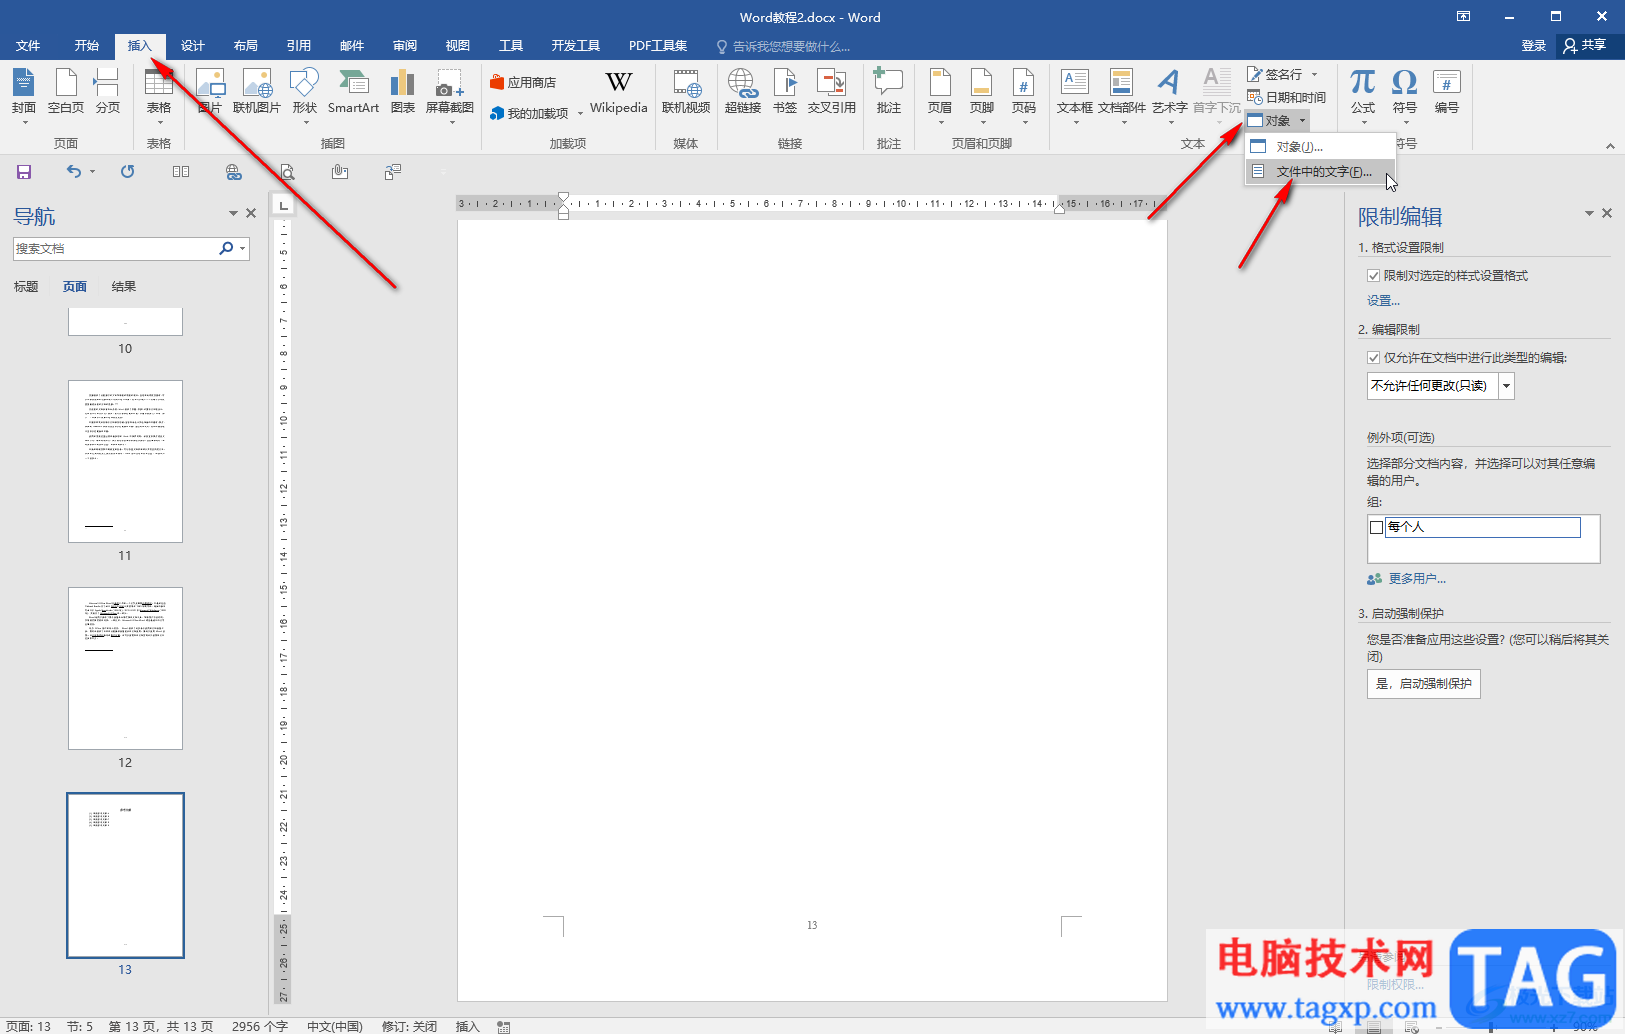This screenshot has height=1034, width=1625.
Task: Open the undo history dropdown arrow
Action: tap(92, 171)
